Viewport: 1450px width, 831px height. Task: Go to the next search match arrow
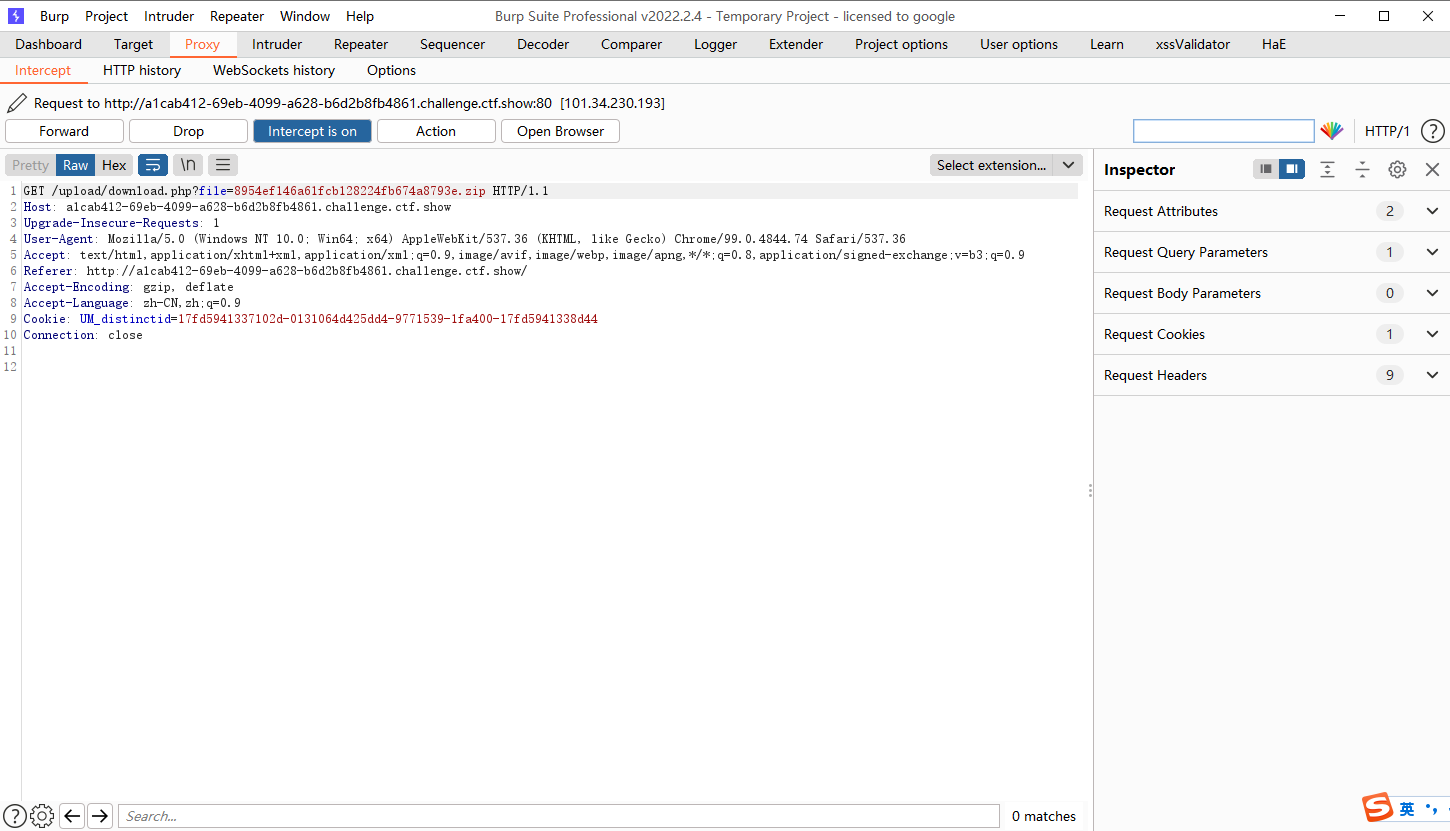click(x=100, y=816)
